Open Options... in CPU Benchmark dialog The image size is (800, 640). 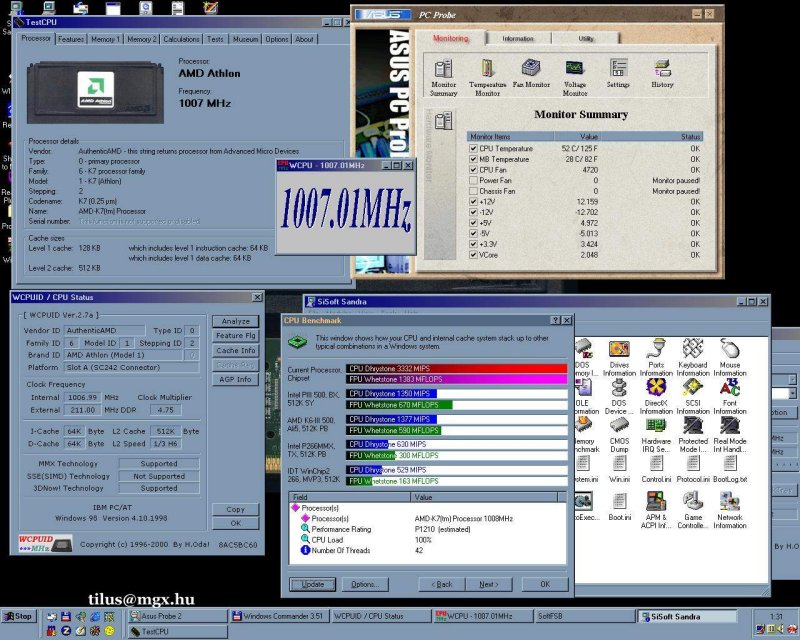tap(365, 584)
